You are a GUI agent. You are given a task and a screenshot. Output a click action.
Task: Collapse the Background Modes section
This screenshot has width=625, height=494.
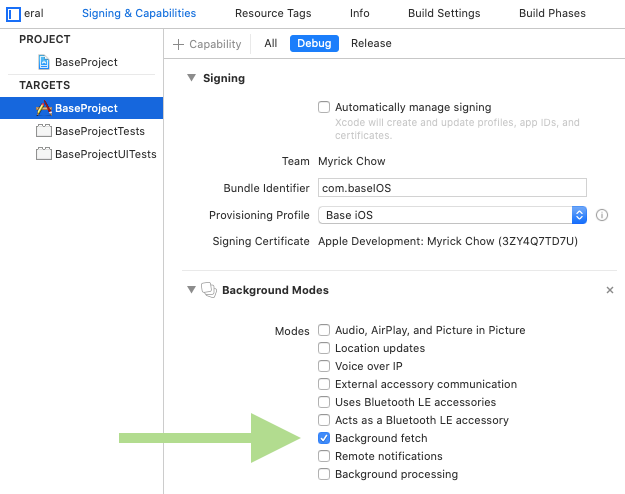[x=192, y=289]
